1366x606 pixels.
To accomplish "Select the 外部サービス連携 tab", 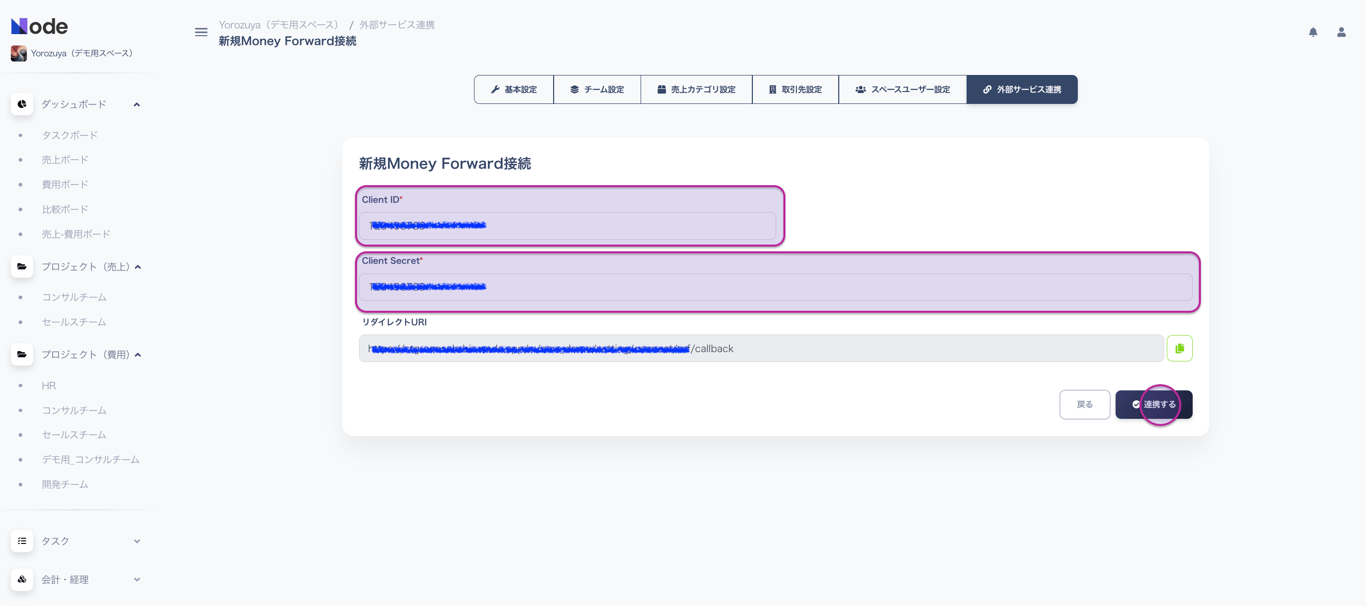I will 1022,89.
